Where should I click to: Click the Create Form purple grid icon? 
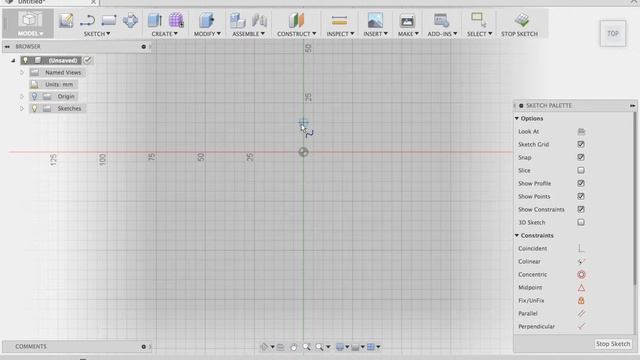pos(176,20)
